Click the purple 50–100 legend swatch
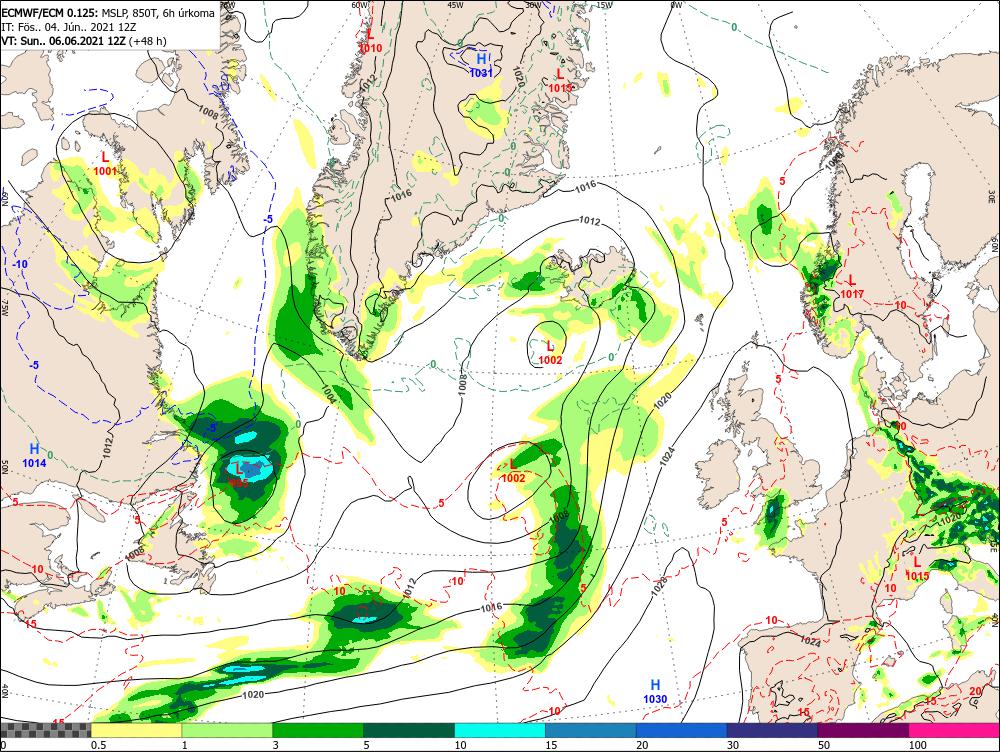 click(864, 731)
